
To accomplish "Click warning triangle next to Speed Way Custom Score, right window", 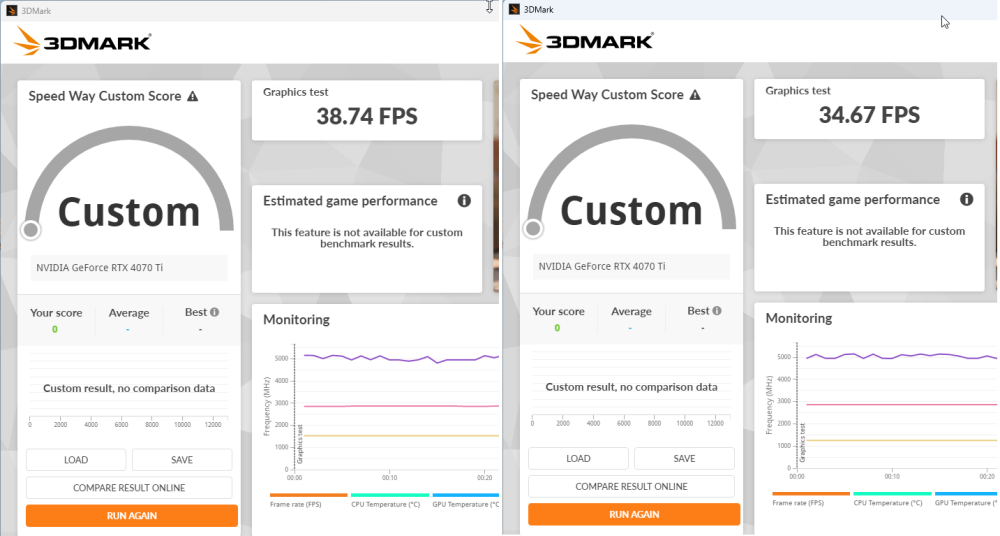I will click(x=695, y=95).
